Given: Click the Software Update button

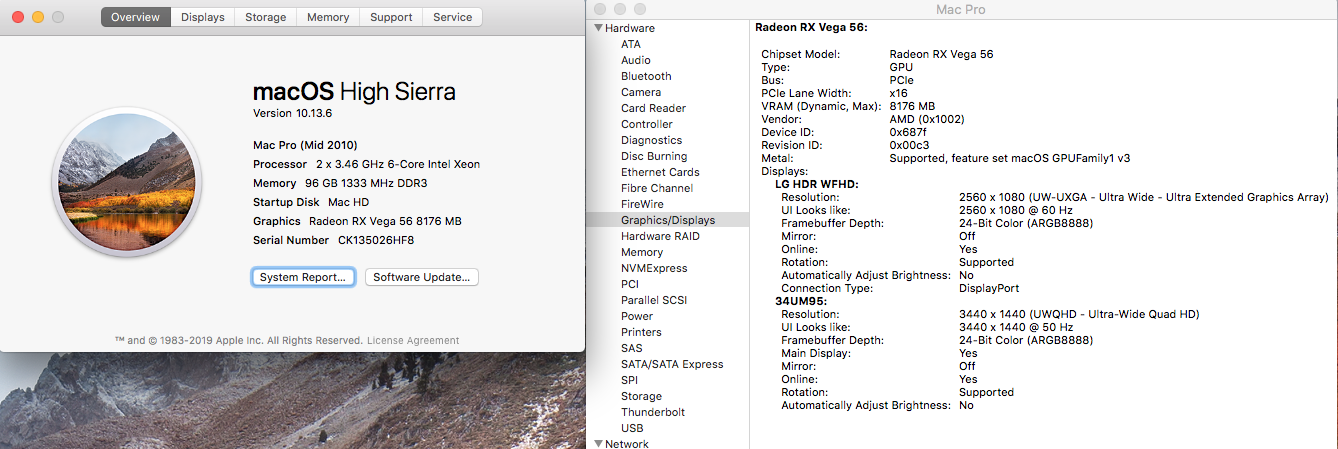Looking at the screenshot, I should tap(422, 277).
